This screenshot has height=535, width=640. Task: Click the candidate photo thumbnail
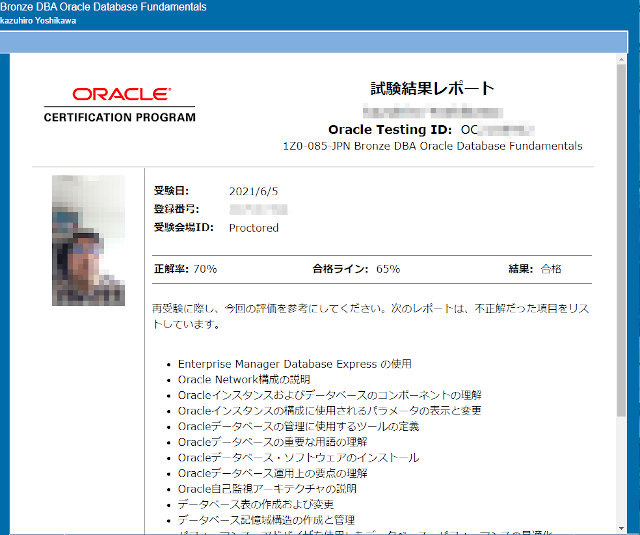point(89,240)
